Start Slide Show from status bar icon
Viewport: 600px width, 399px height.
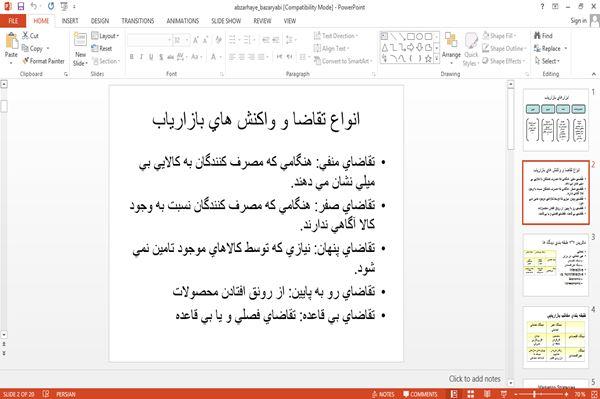click(x=504, y=394)
